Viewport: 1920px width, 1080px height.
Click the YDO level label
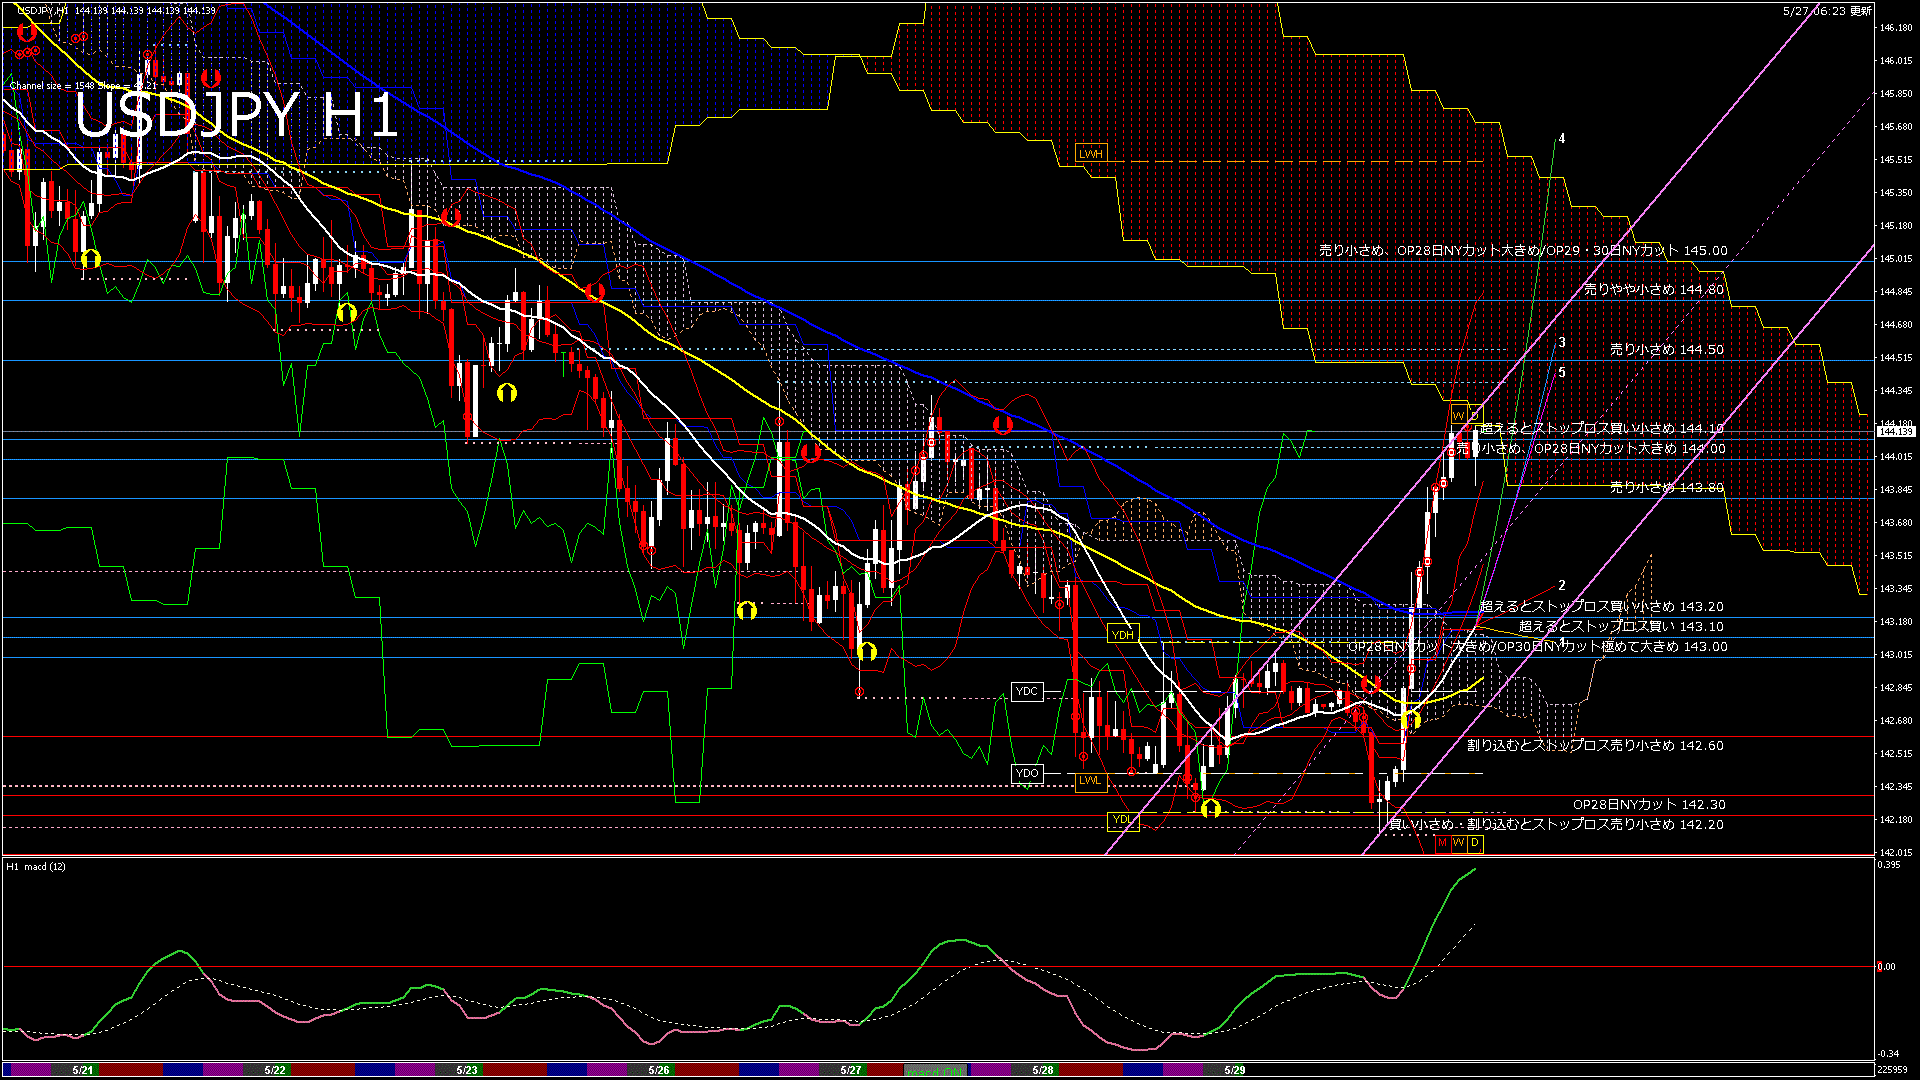coord(1027,774)
